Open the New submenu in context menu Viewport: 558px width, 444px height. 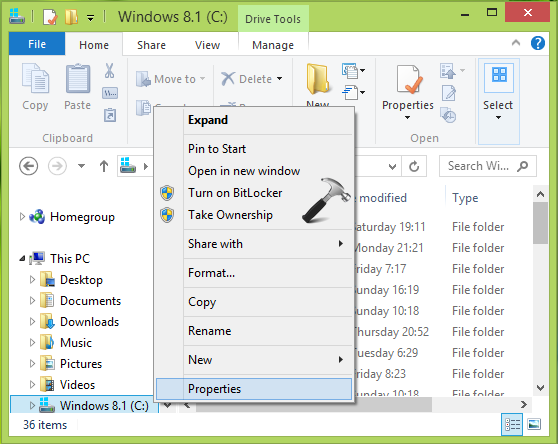(x=254, y=360)
